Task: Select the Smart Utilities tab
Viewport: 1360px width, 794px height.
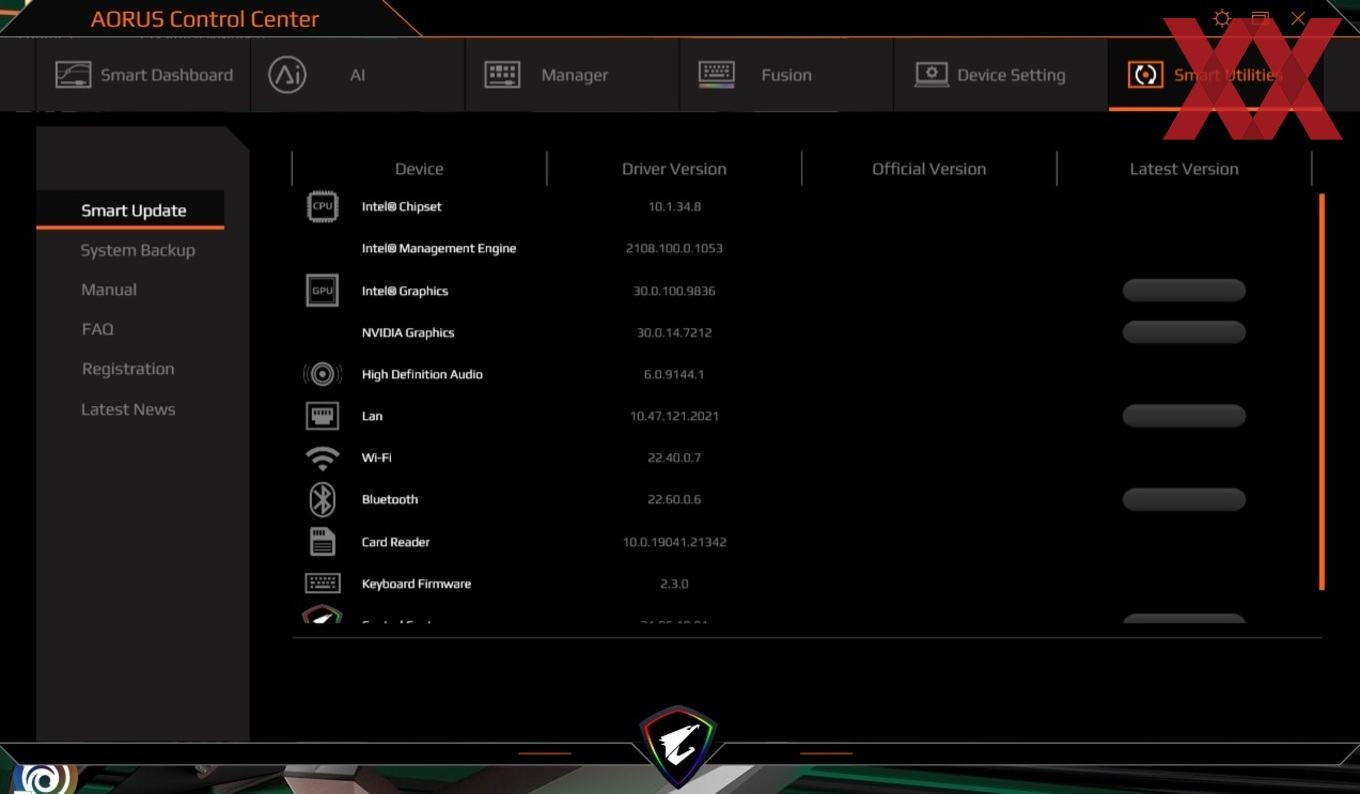Action: pos(1215,75)
